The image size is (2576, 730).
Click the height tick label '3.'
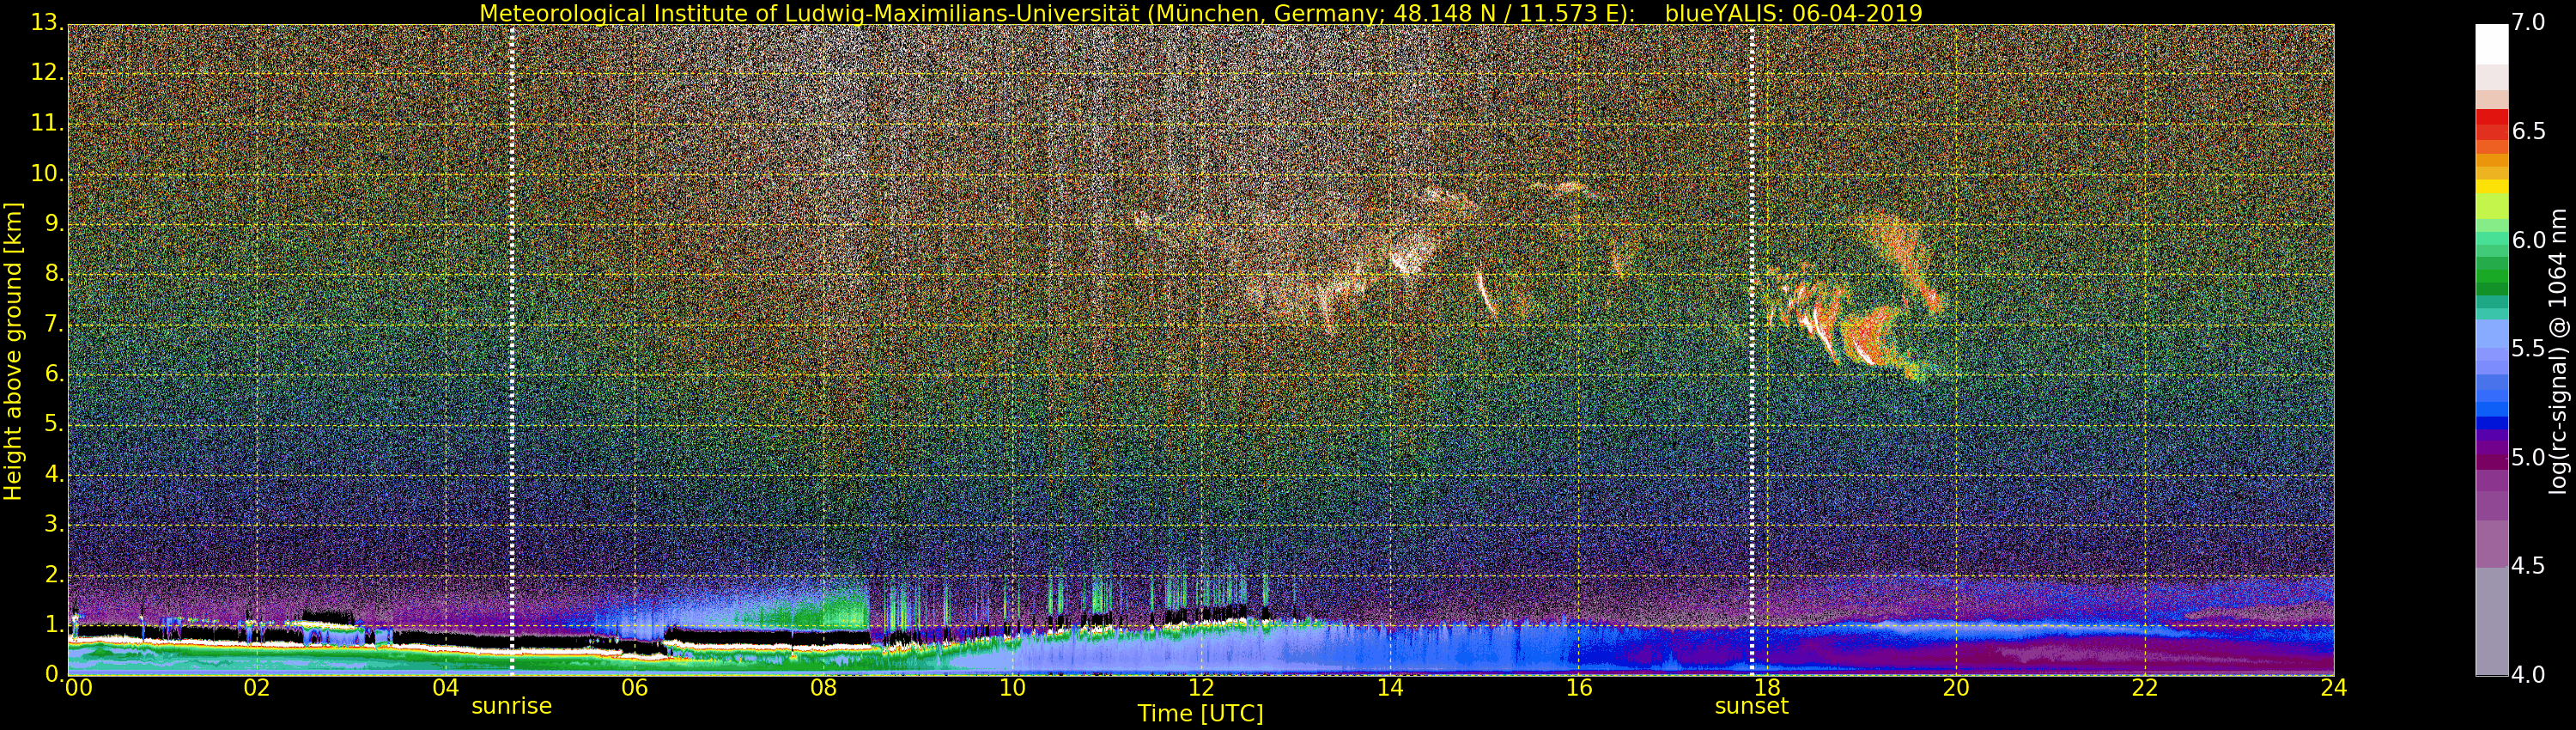pyautogui.click(x=54, y=524)
